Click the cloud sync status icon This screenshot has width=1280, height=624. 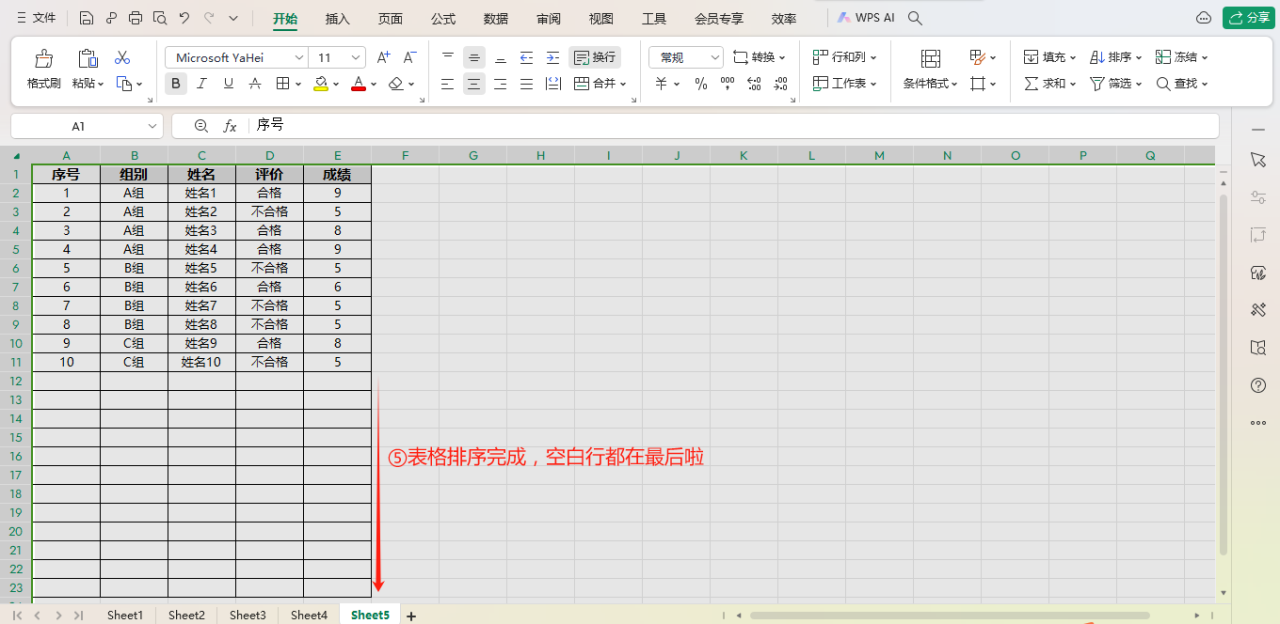tap(1204, 18)
